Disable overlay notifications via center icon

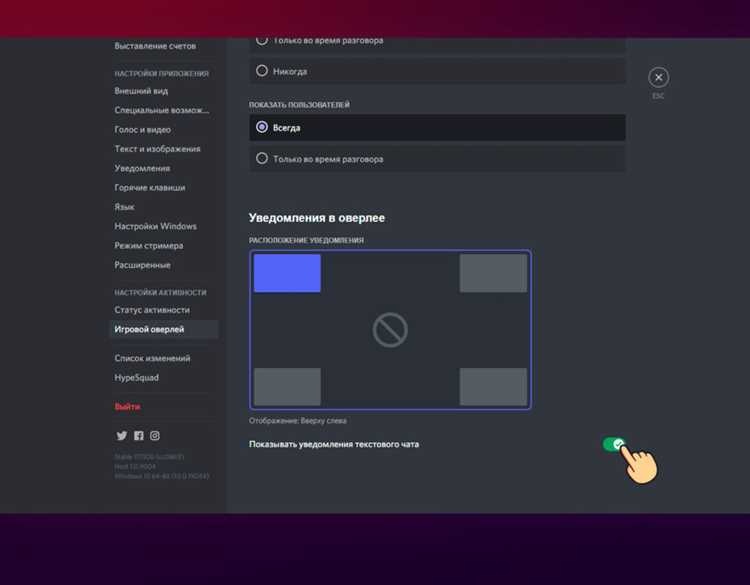[390, 330]
